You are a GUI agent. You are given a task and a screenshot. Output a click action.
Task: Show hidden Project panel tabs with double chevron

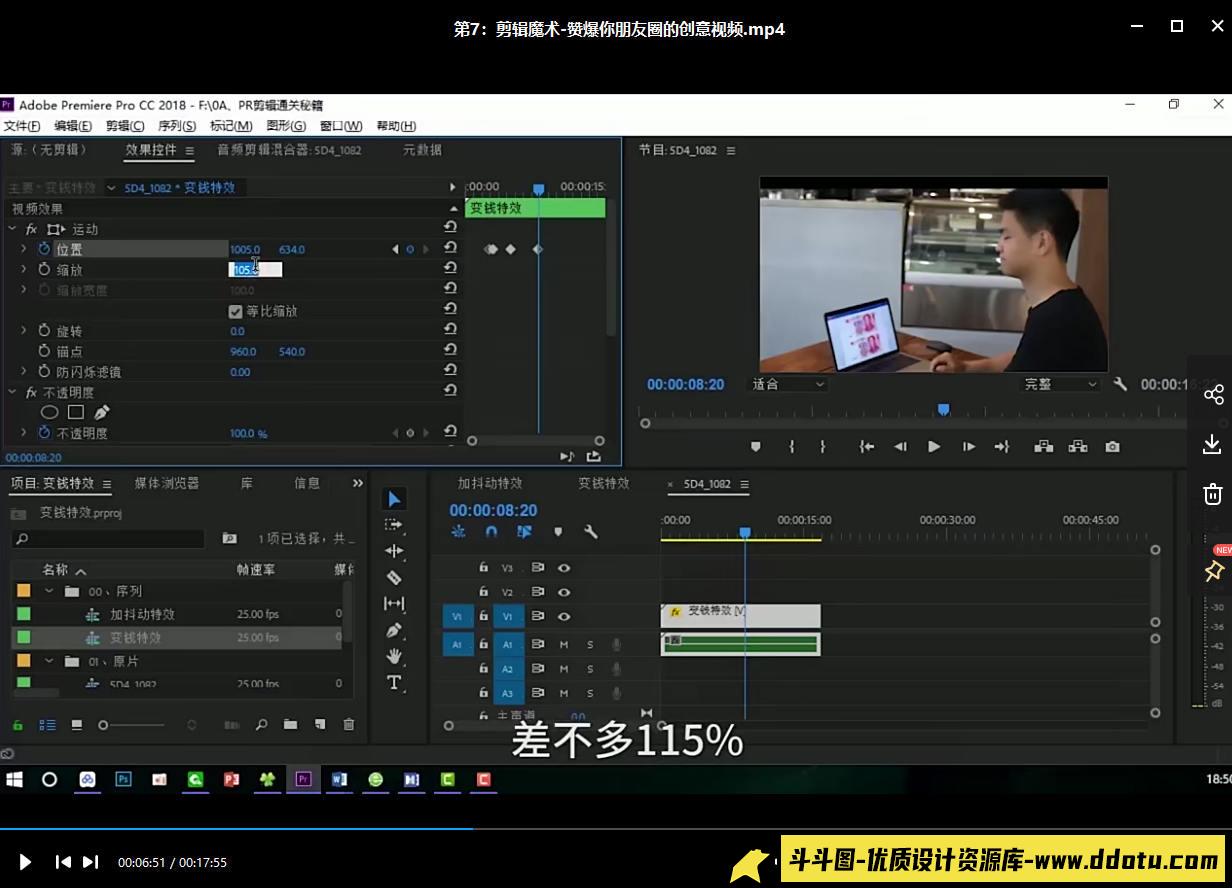point(358,483)
